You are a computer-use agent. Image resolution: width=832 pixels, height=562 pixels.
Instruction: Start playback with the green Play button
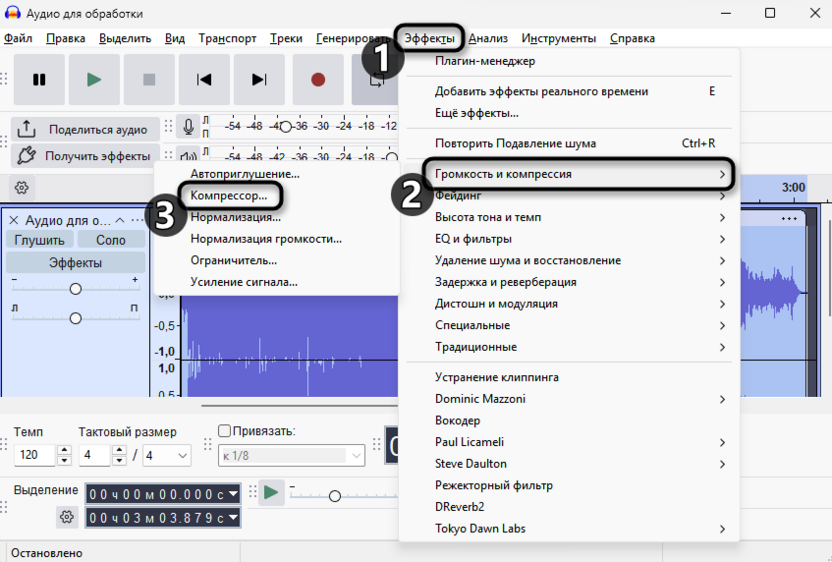tap(94, 80)
